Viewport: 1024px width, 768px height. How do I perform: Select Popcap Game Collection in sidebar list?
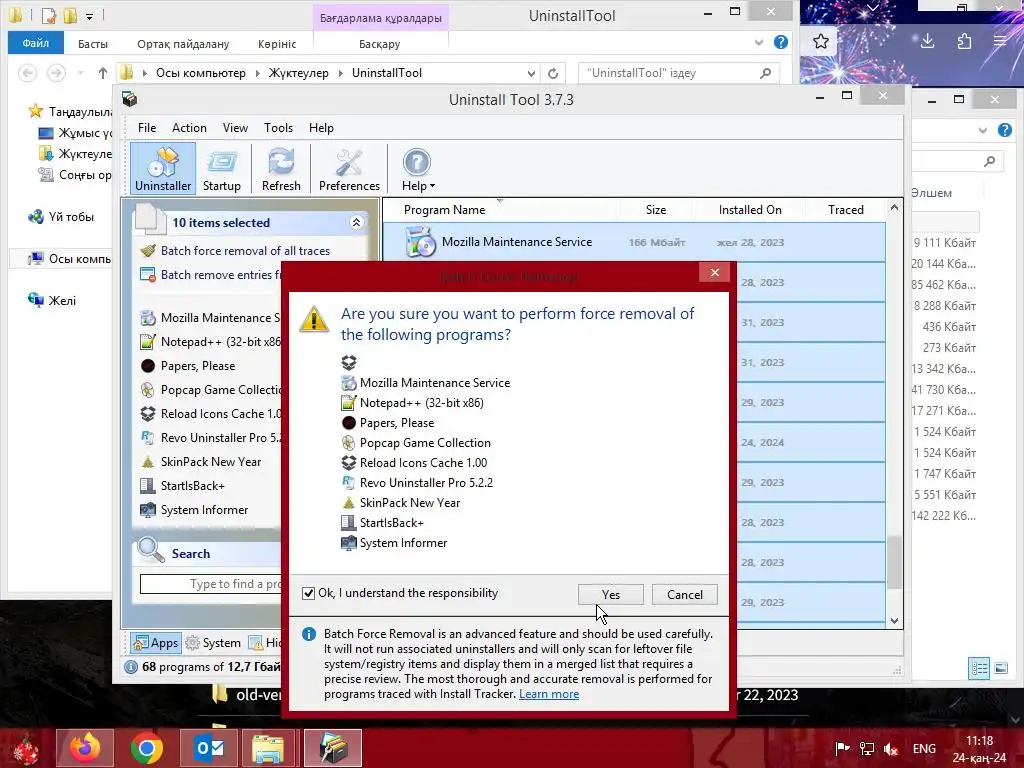[x=220, y=390]
